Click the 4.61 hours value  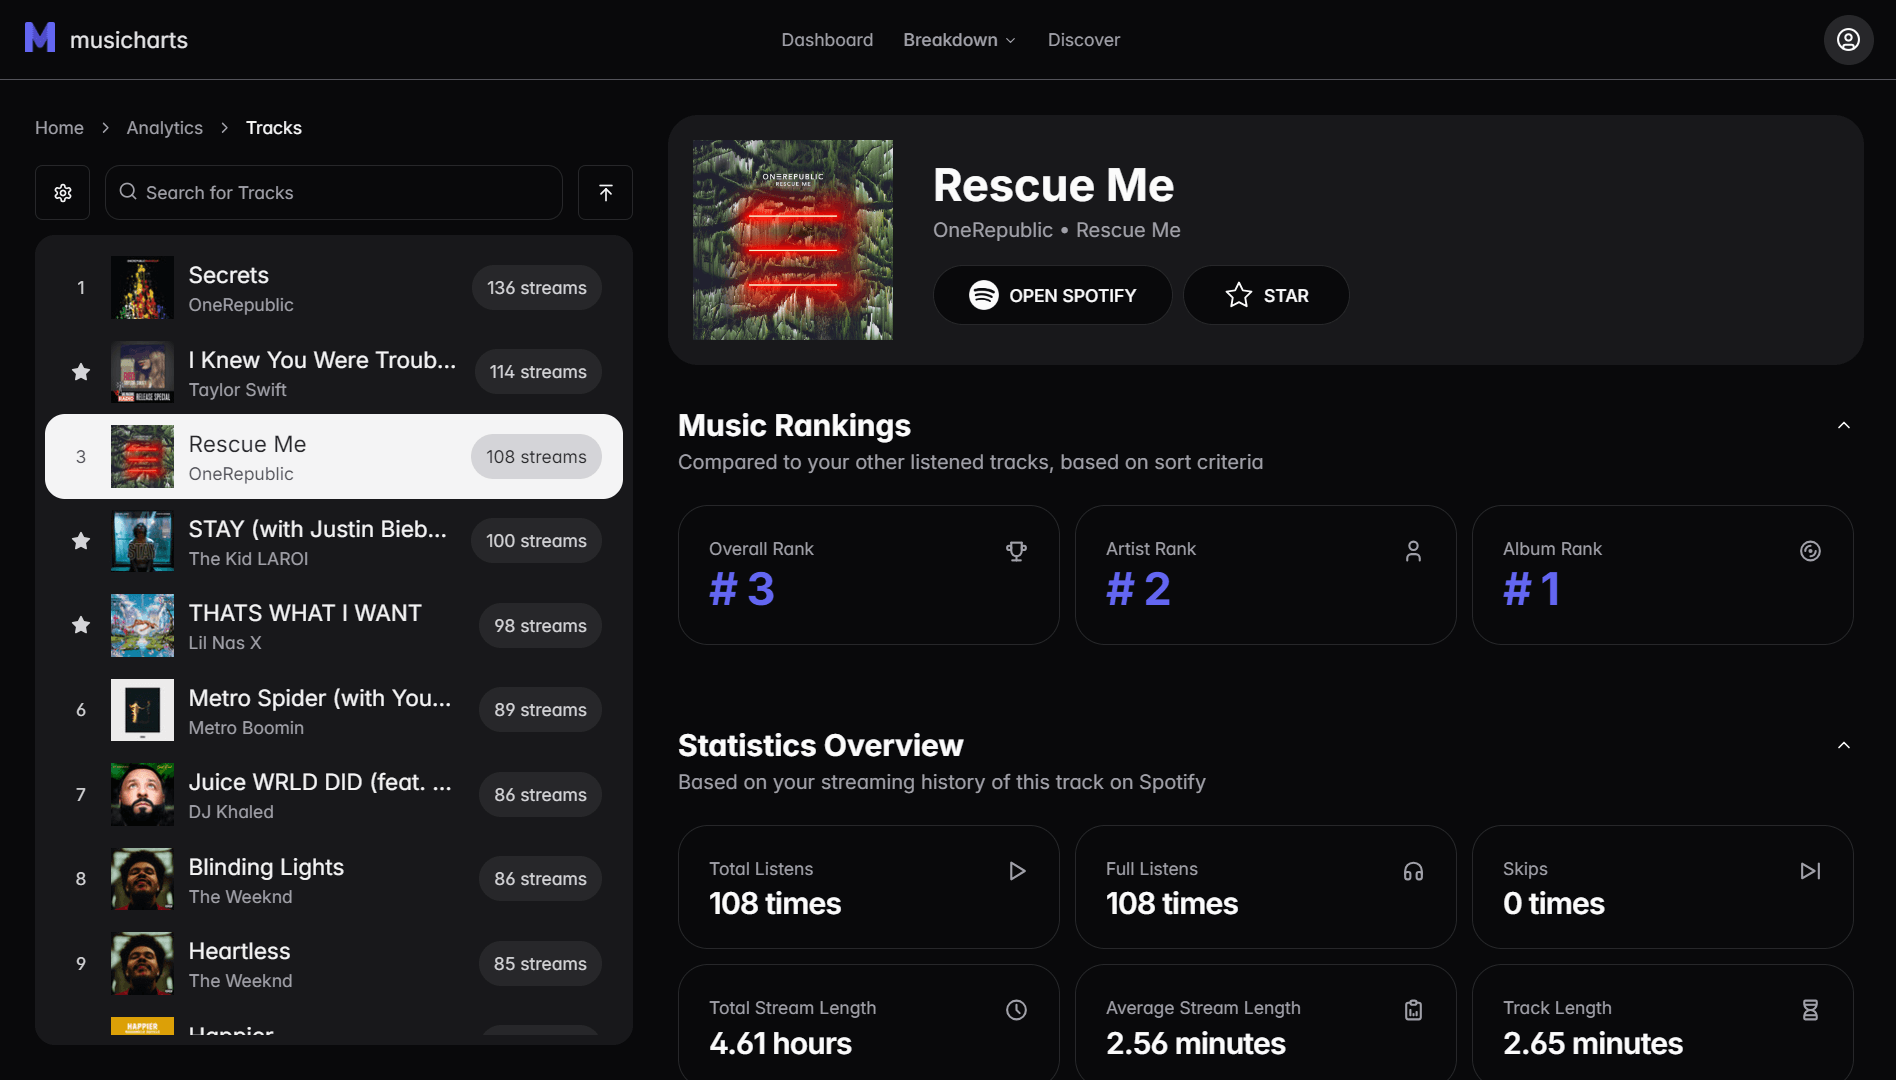[x=780, y=1043]
